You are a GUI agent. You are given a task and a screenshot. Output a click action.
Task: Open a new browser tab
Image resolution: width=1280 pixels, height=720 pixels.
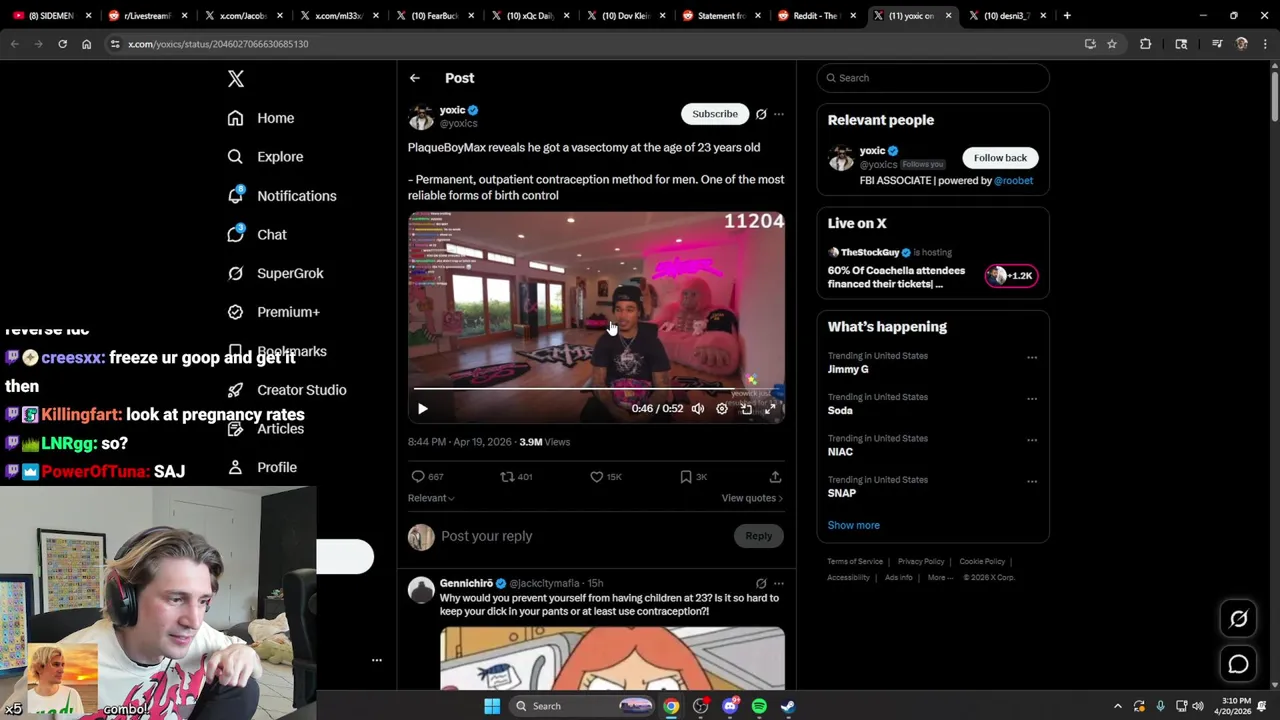tap(1067, 16)
